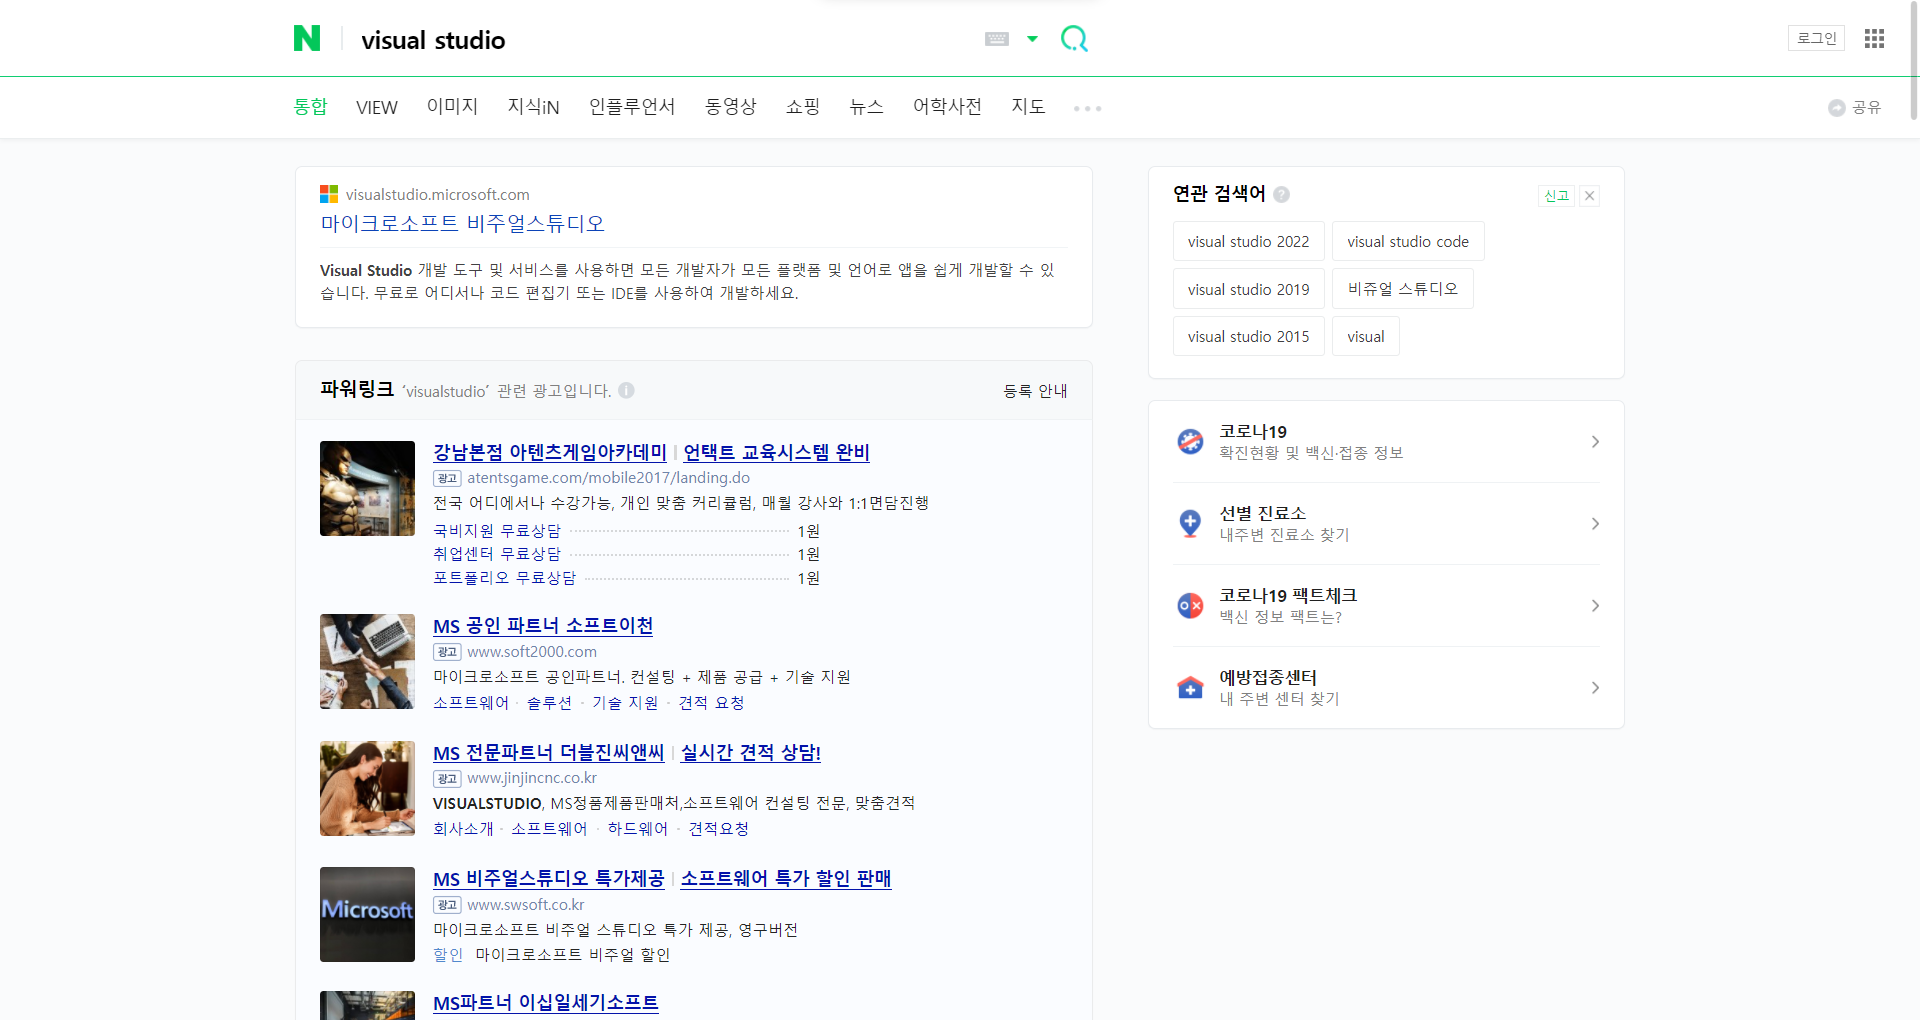
Task: Click the 코로나19 status icon
Action: click(x=1190, y=441)
